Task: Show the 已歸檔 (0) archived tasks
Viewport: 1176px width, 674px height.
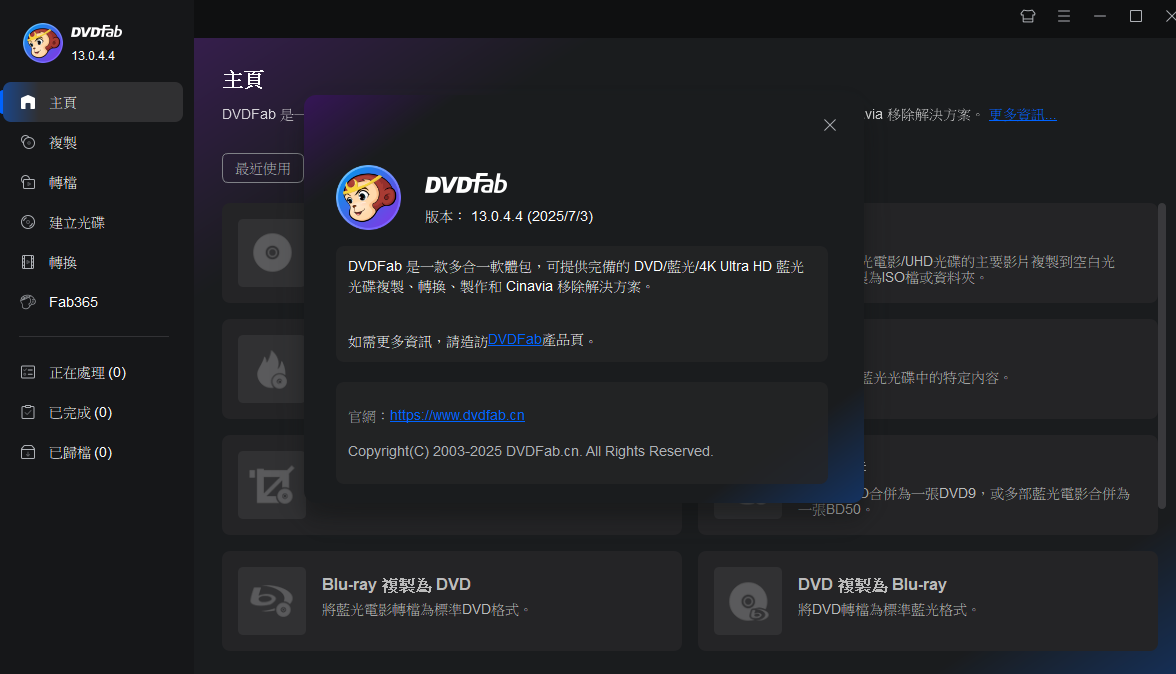Action: tap(93, 453)
